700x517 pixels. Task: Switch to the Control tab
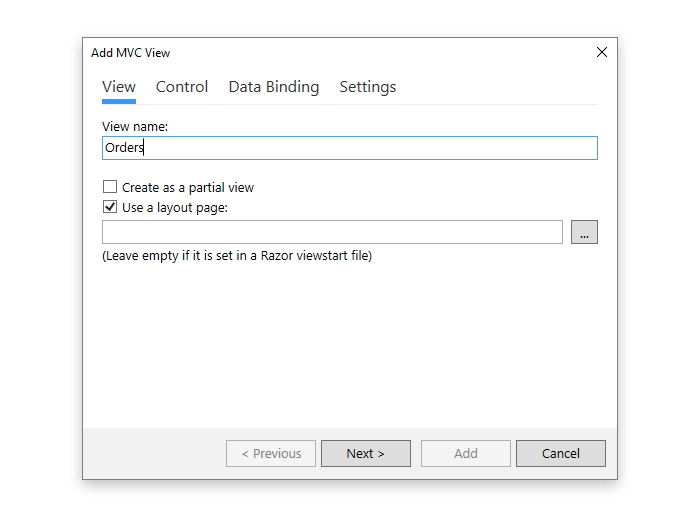coord(182,87)
